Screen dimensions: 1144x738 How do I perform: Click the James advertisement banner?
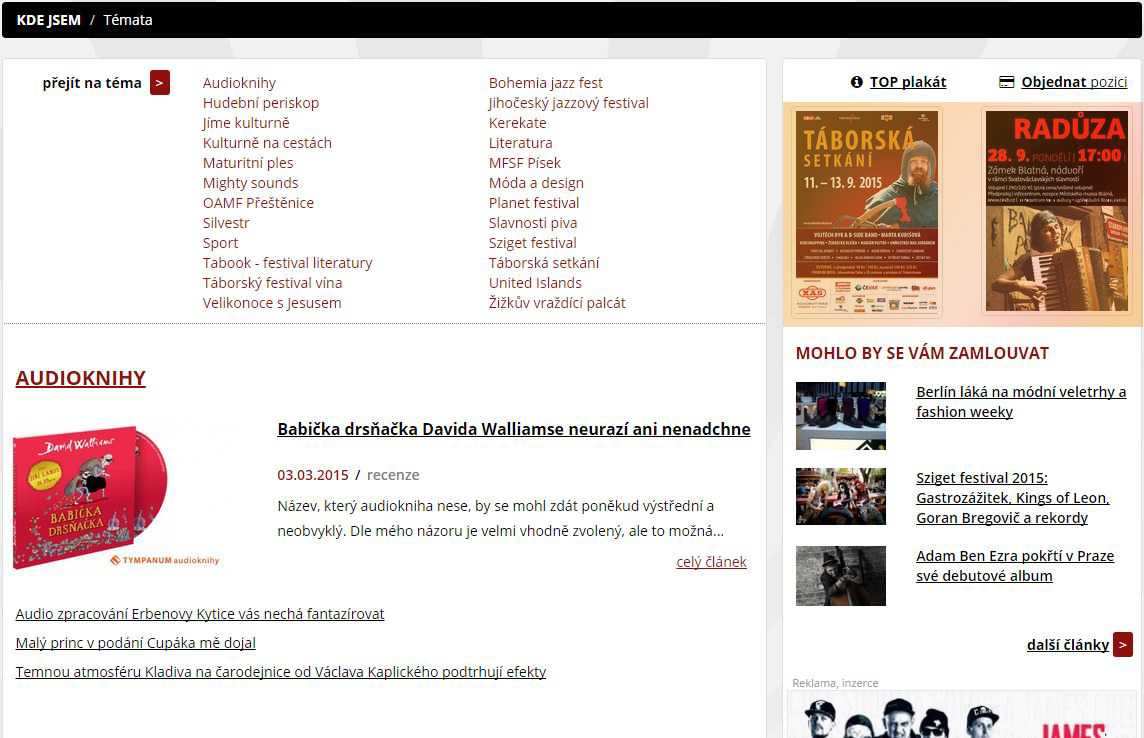(x=962, y=715)
